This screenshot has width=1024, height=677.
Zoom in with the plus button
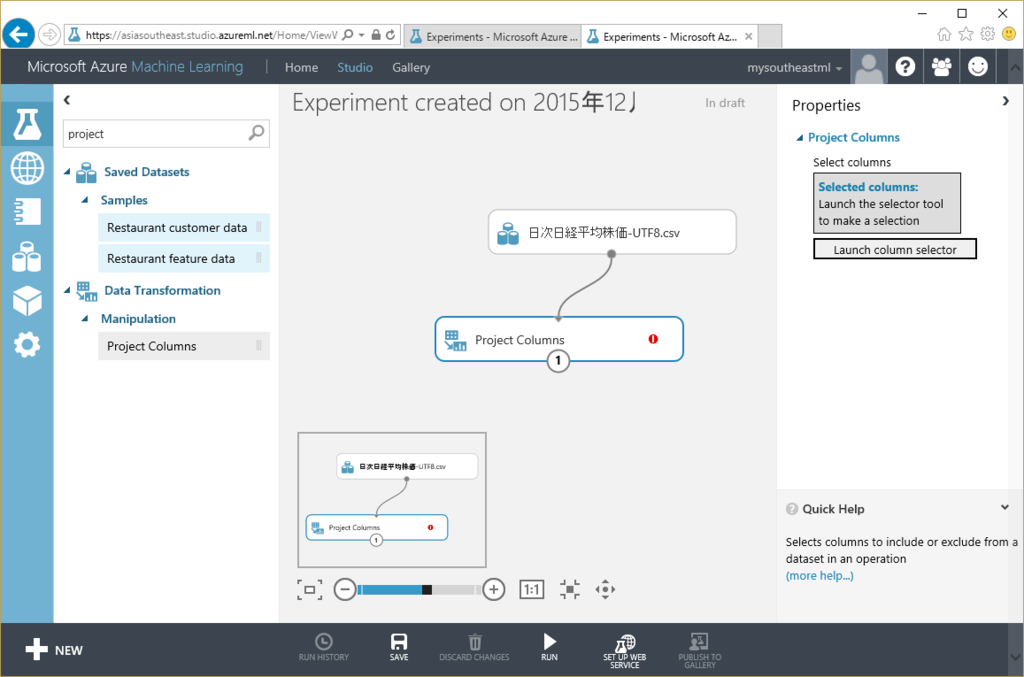tap(494, 590)
